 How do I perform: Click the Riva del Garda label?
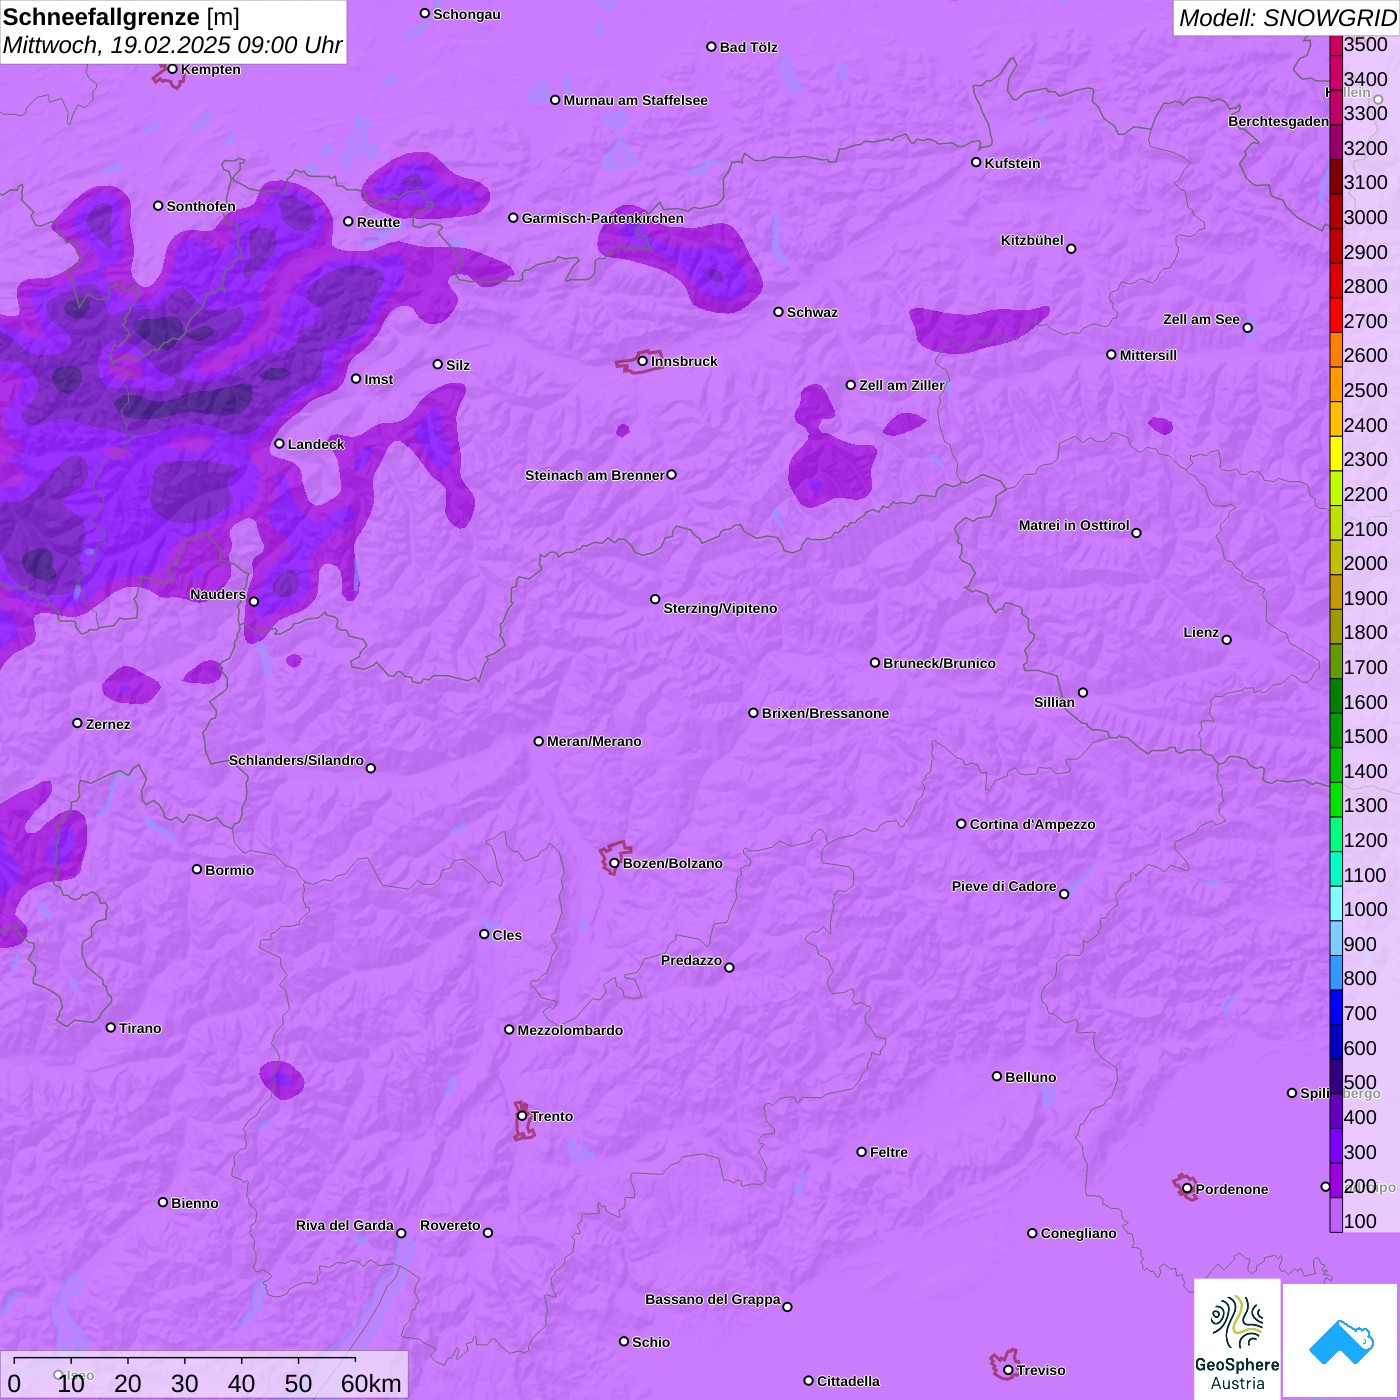pyautogui.click(x=344, y=1225)
